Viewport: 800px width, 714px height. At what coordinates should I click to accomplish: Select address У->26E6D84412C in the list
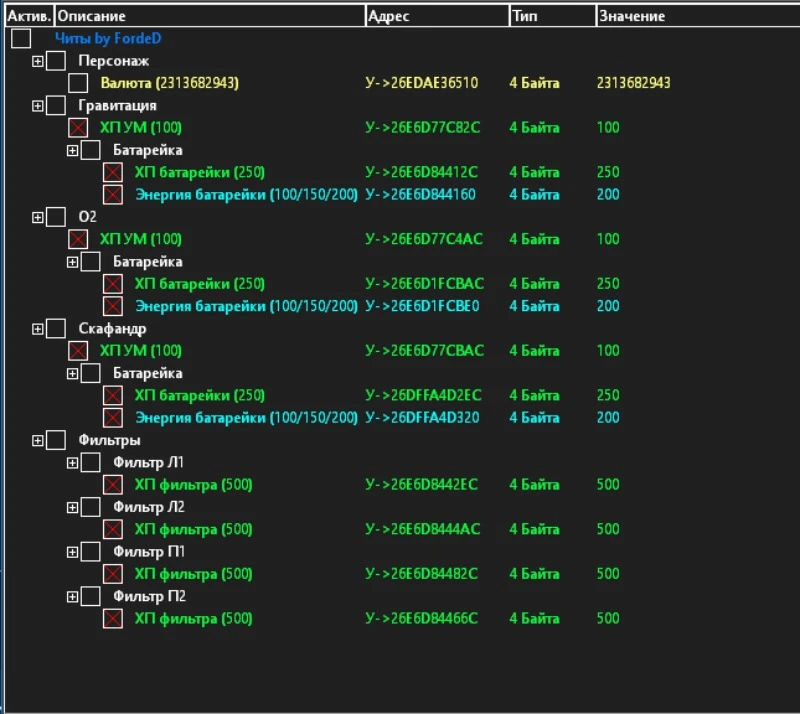tap(422, 173)
